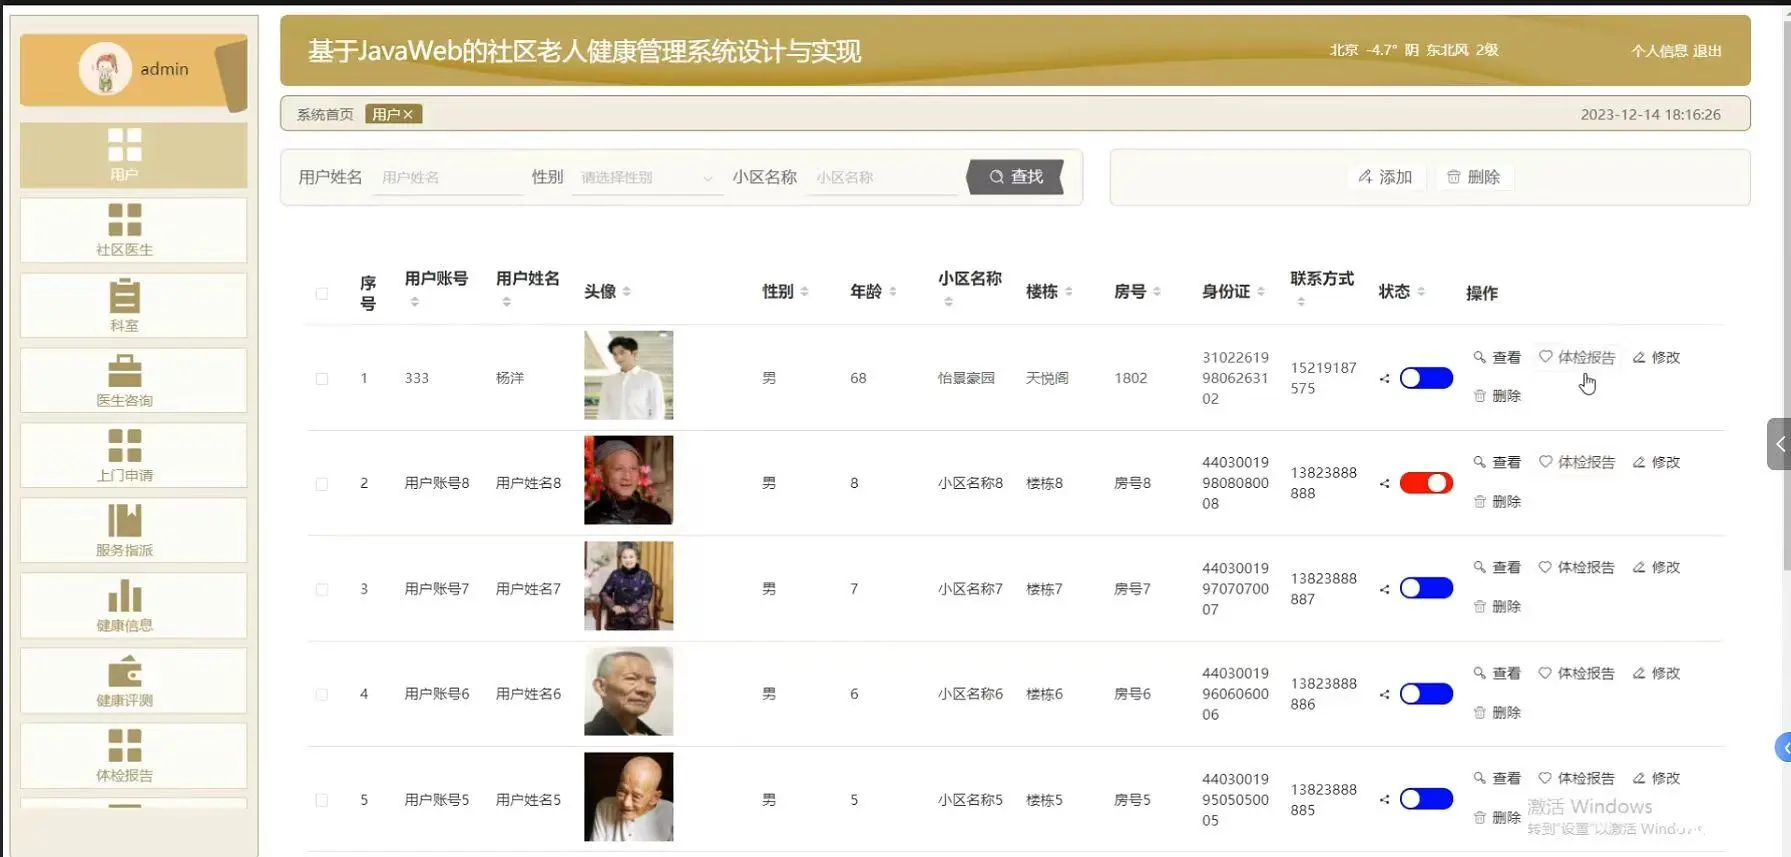Open the 医生咨询 sidebar menu
This screenshot has height=857, width=1791.
click(x=133, y=381)
